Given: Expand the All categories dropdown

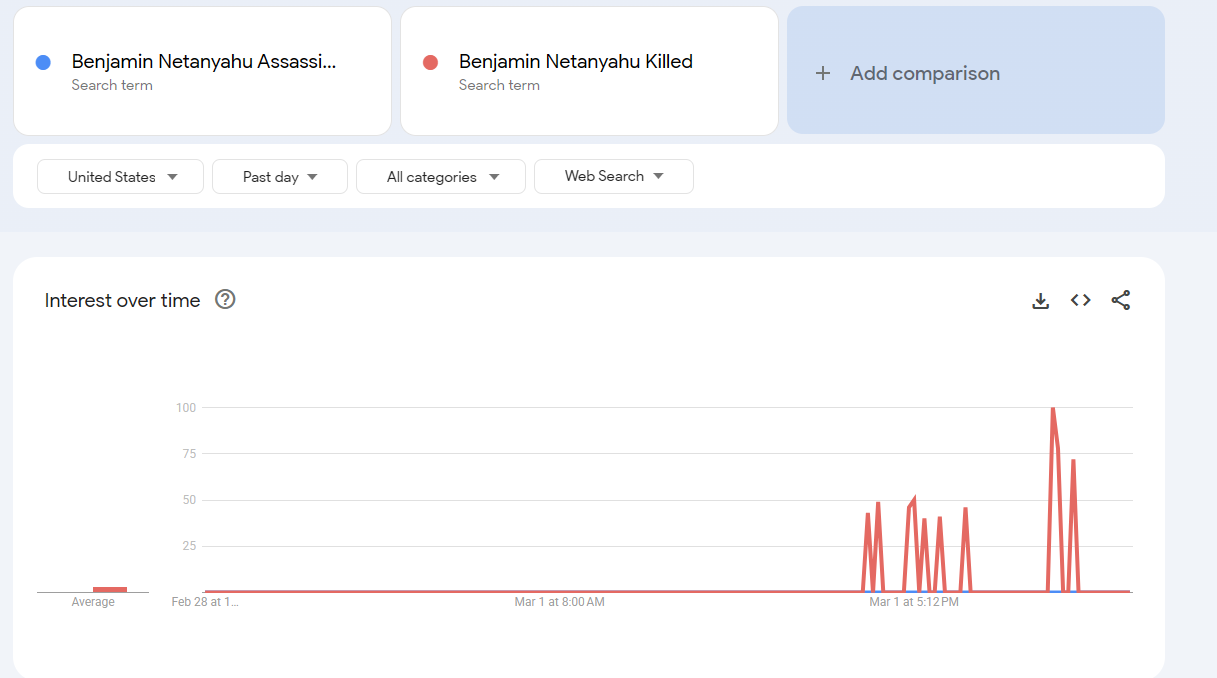Looking at the screenshot, I should [x=441, y=176].
